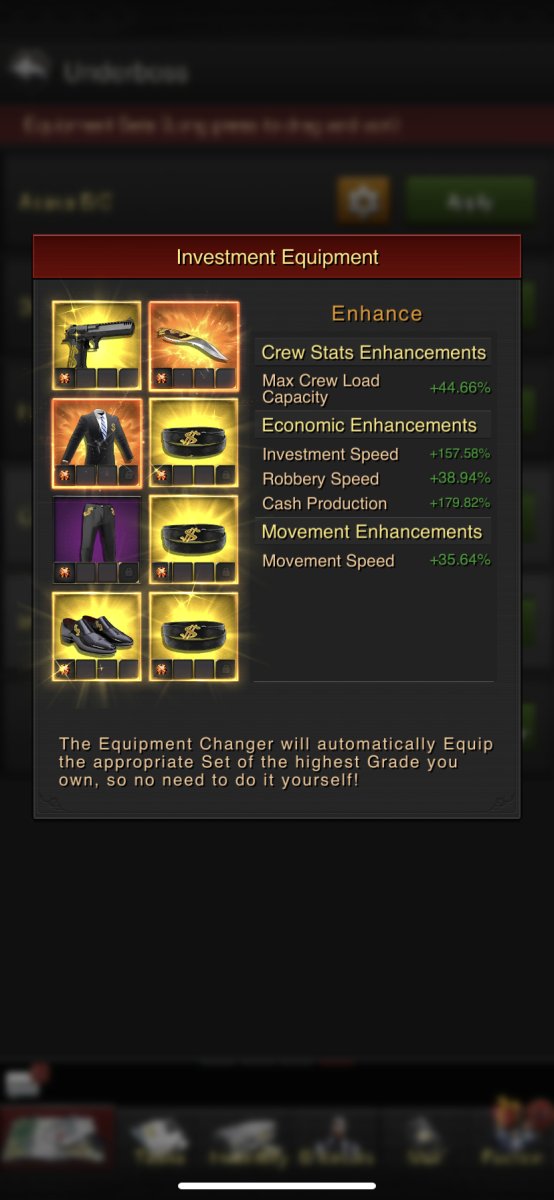Viewport: 554px width, 1200px height.
Task: Click the green Apply button
Action: 469,201
